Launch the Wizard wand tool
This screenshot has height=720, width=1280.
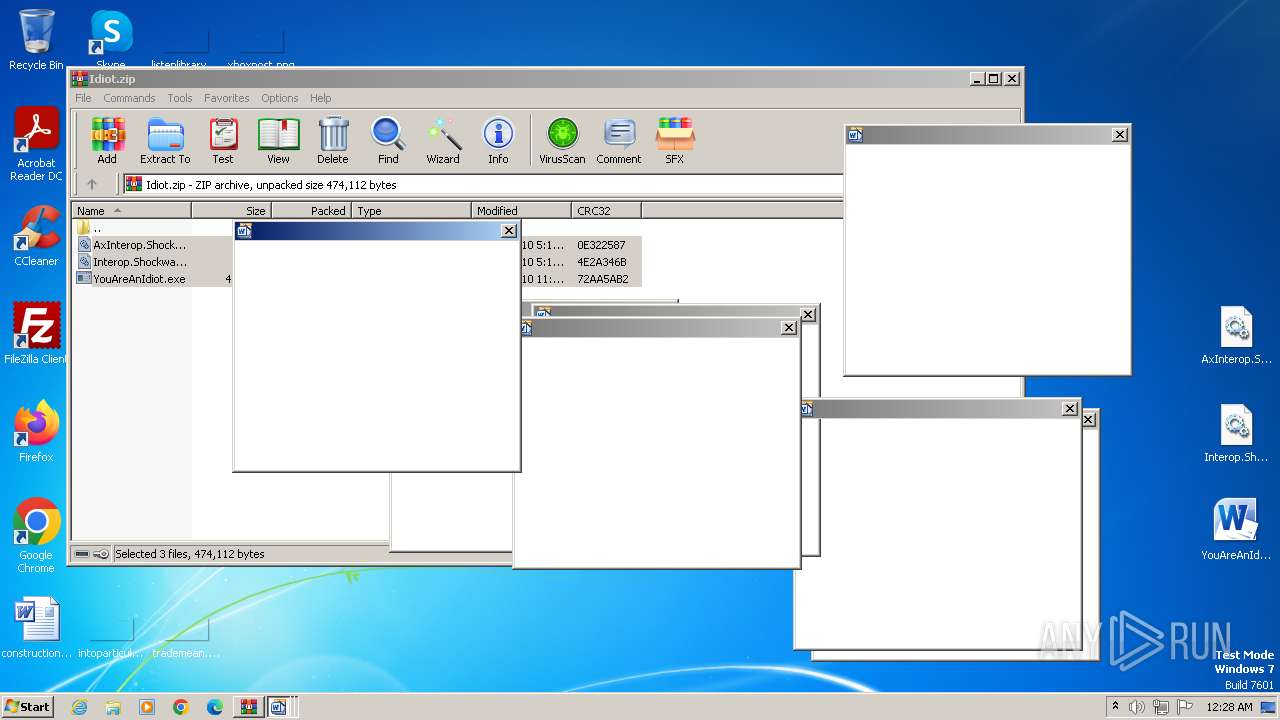[443, 141]
